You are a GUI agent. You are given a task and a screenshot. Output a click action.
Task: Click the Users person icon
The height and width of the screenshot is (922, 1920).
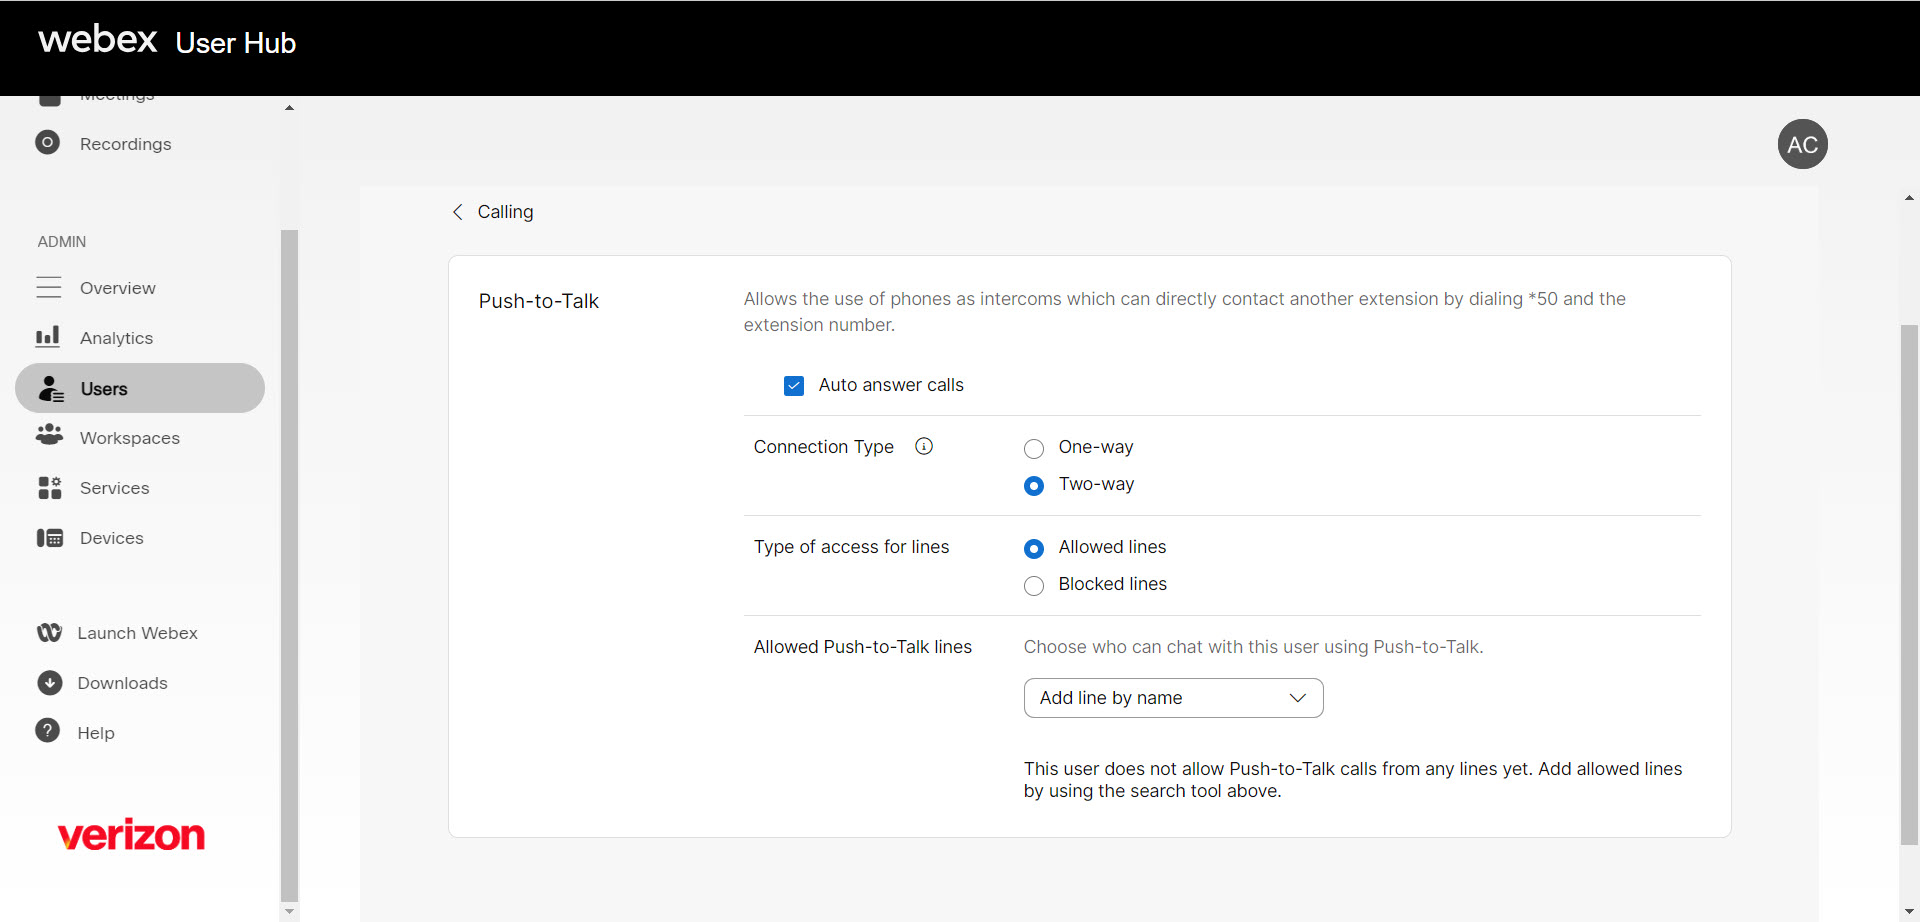pos(51,389)
